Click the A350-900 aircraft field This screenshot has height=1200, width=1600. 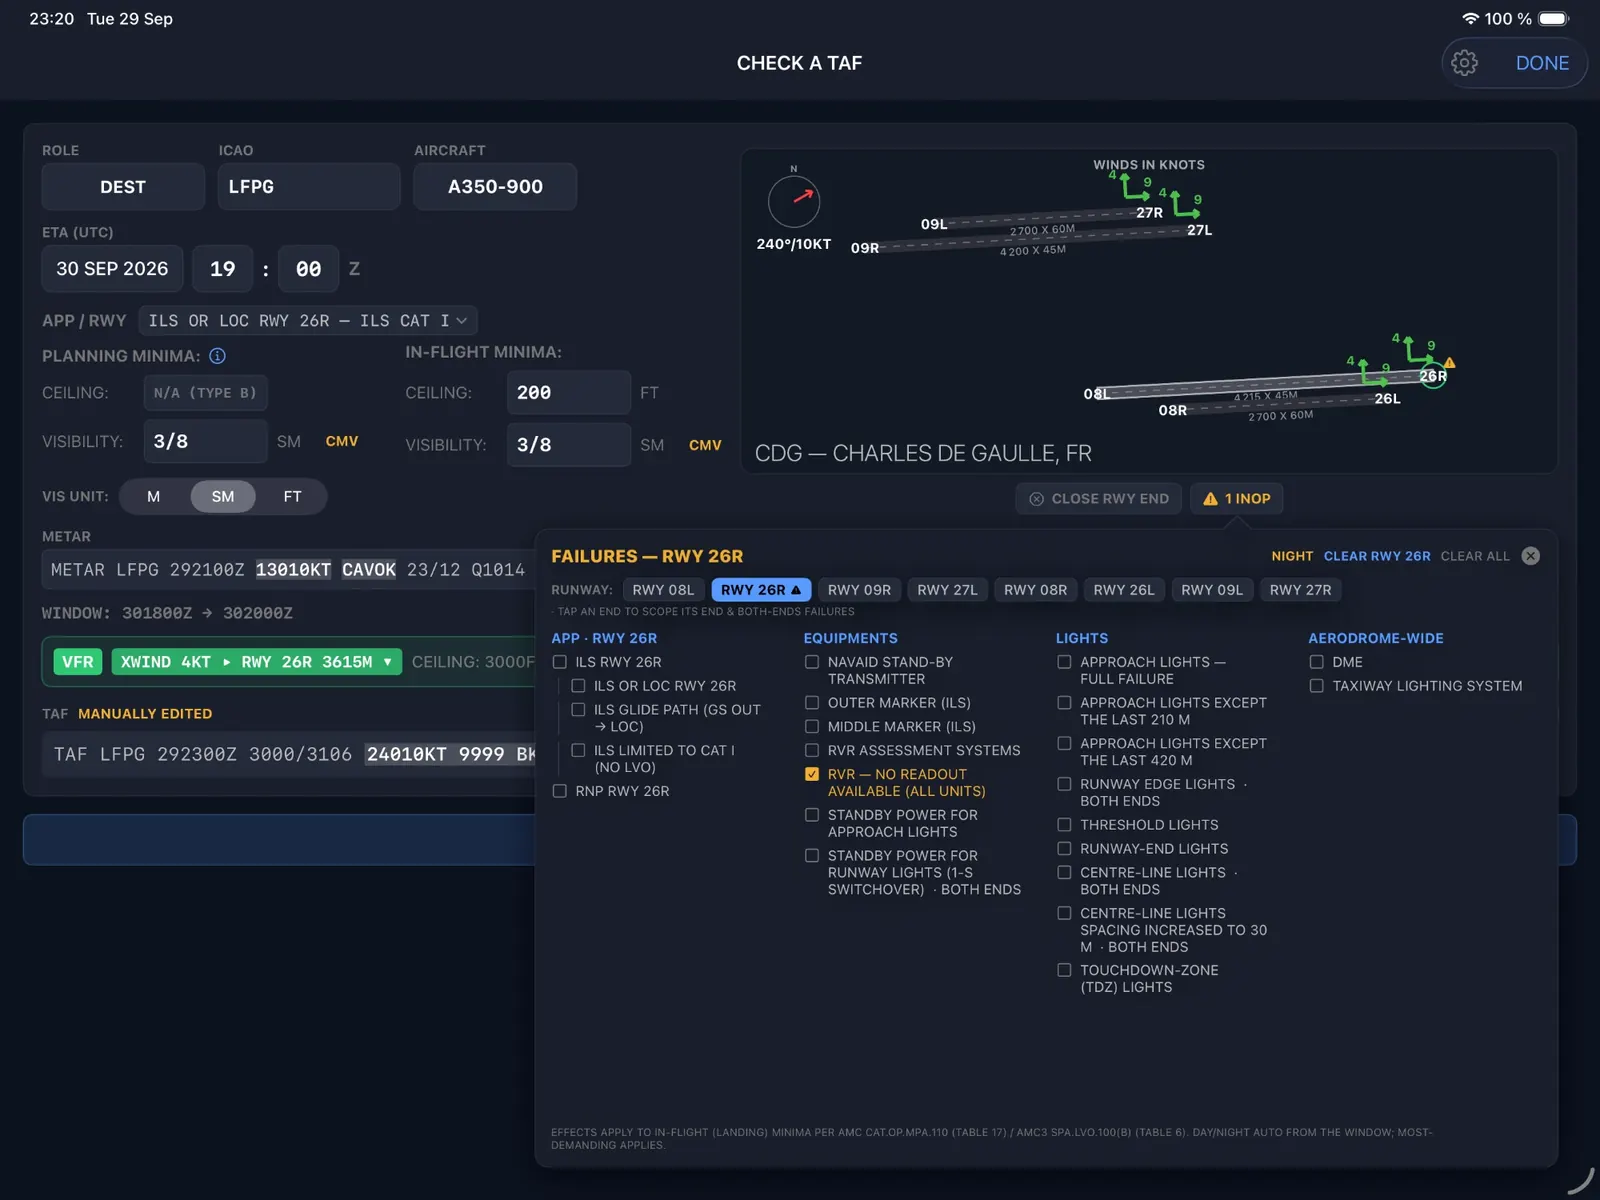pos(495,187)
